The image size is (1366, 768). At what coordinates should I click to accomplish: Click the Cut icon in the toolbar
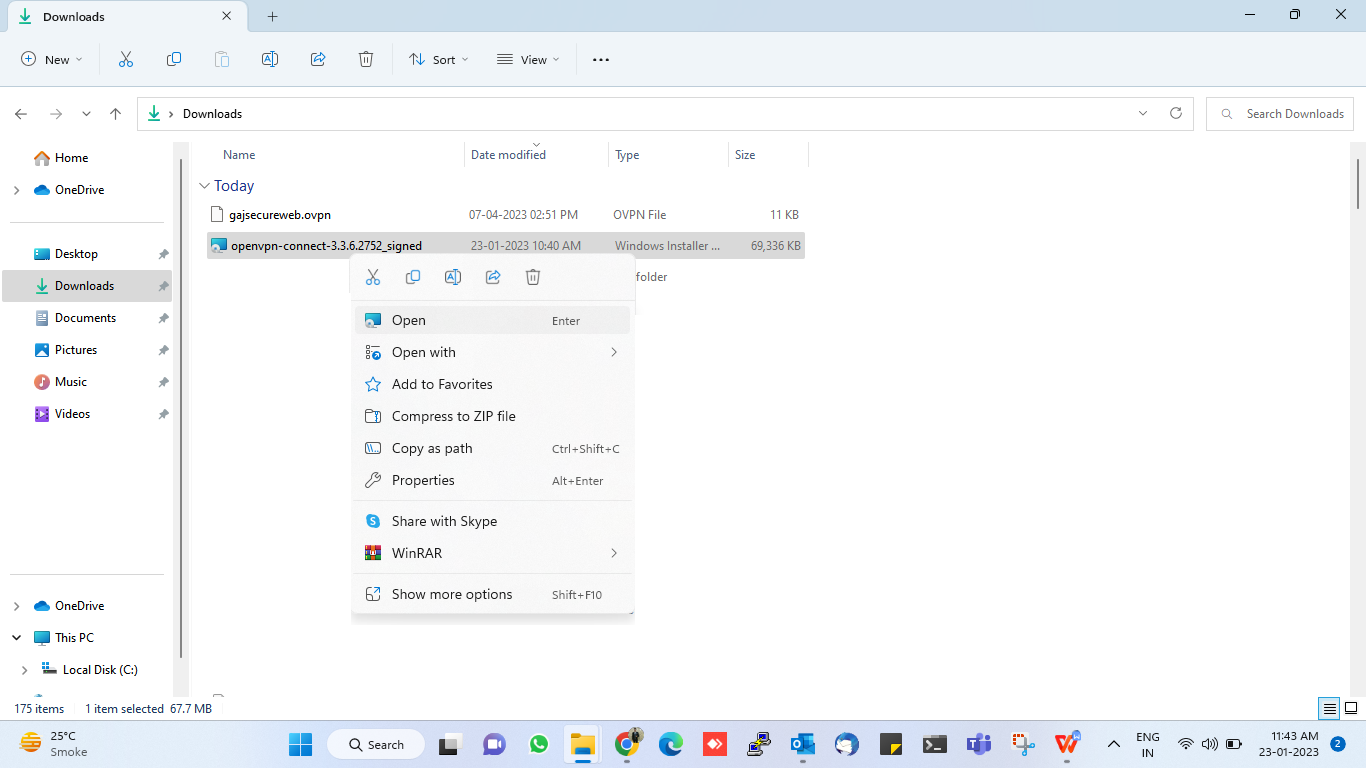pos(126,60)
